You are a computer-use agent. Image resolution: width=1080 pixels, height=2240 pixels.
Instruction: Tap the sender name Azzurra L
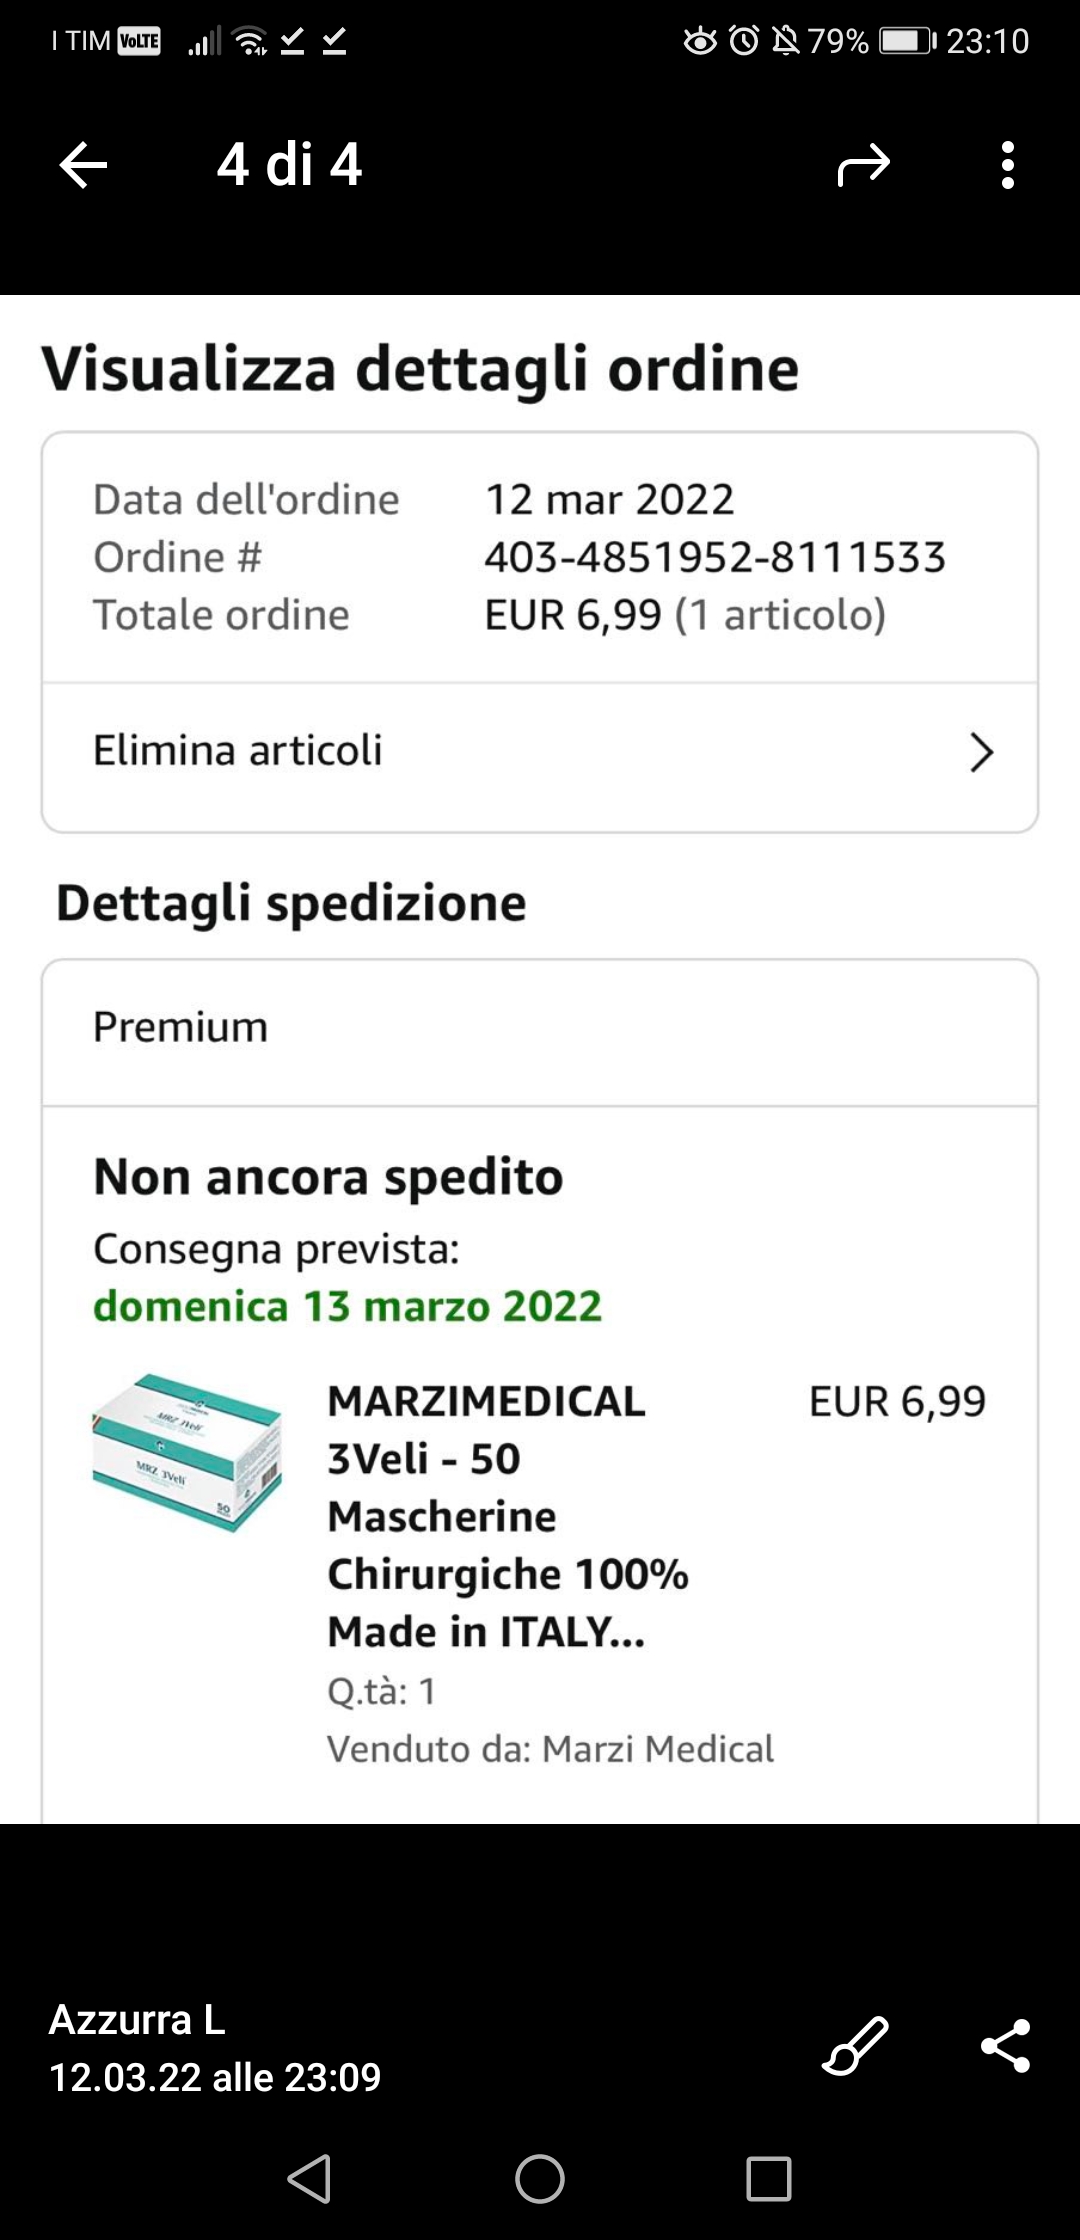[137, 2019]
